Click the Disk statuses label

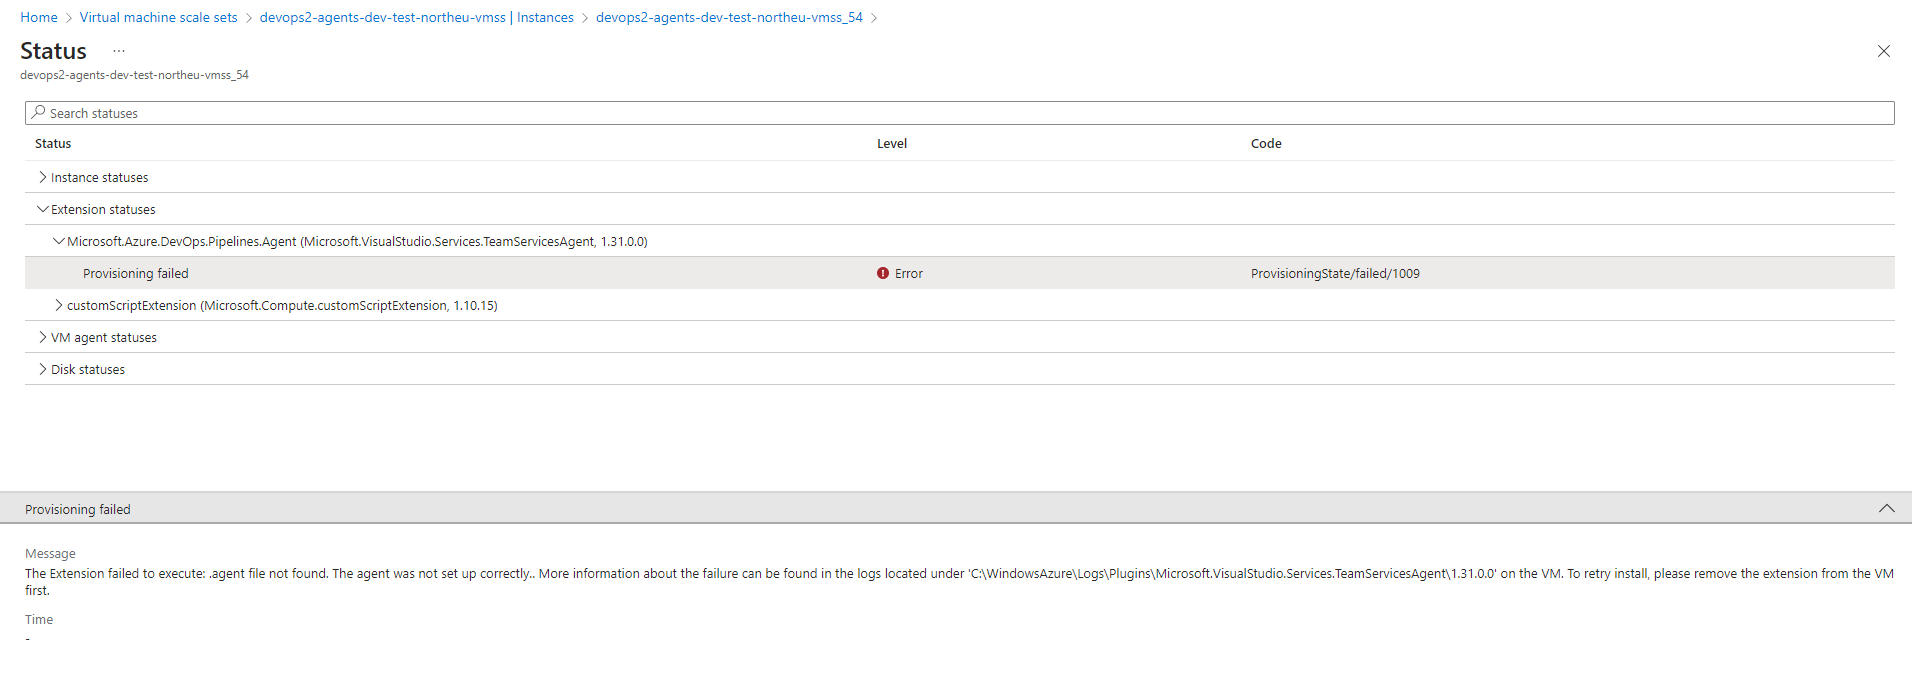point(88,370)
